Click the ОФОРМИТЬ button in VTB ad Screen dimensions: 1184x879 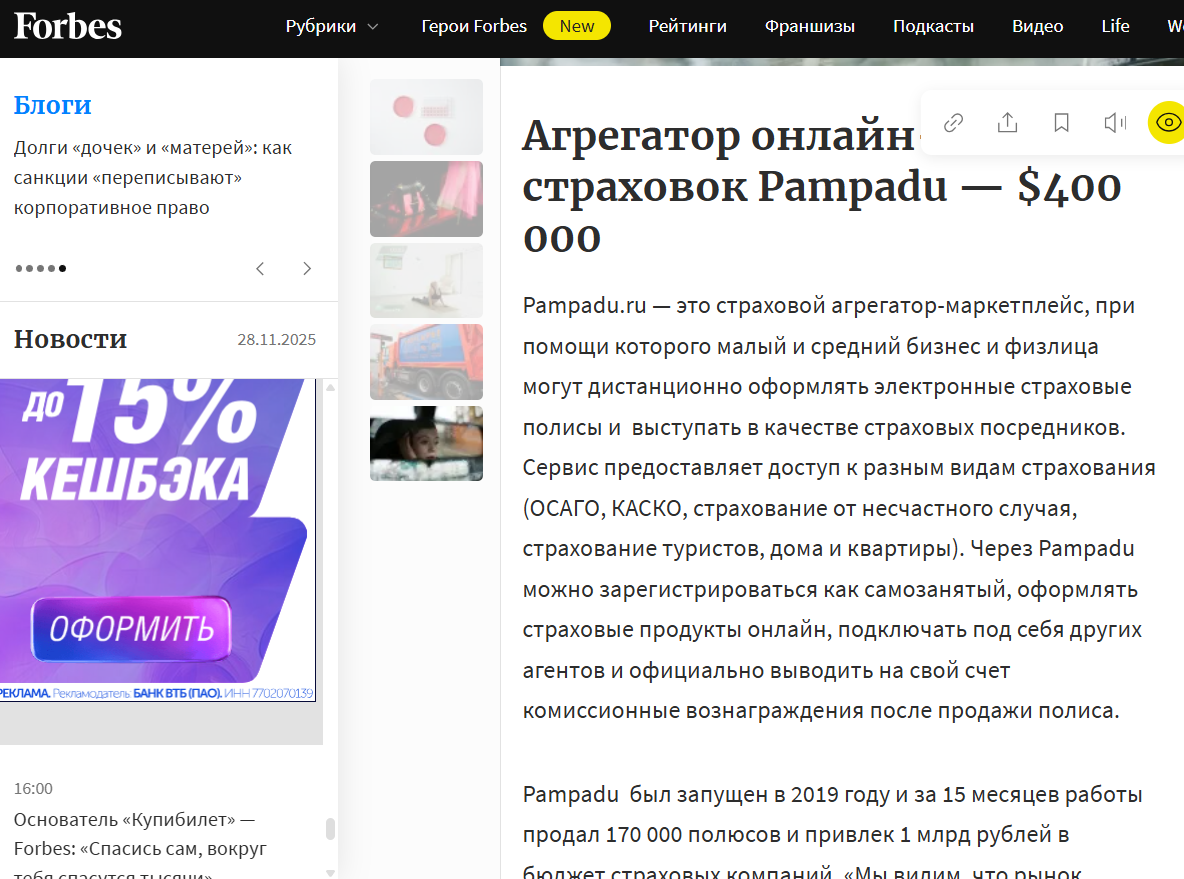pyautogui.click(x=131, y=629)
